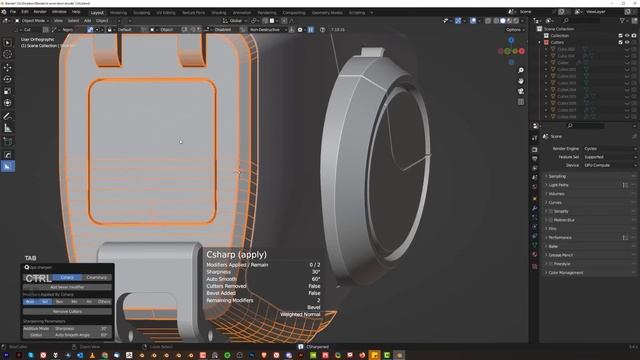This screenshot has width=640, height=360.
Task: Select the Csharp option in the popup
Action: coord(67,278)
